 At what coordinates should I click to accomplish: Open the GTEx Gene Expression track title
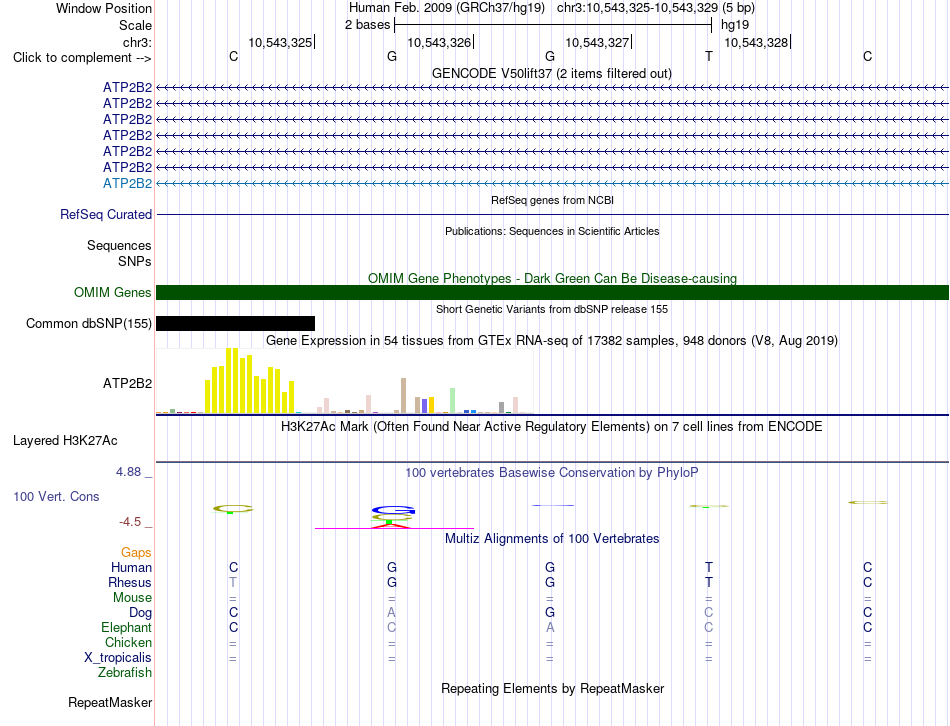552,341
